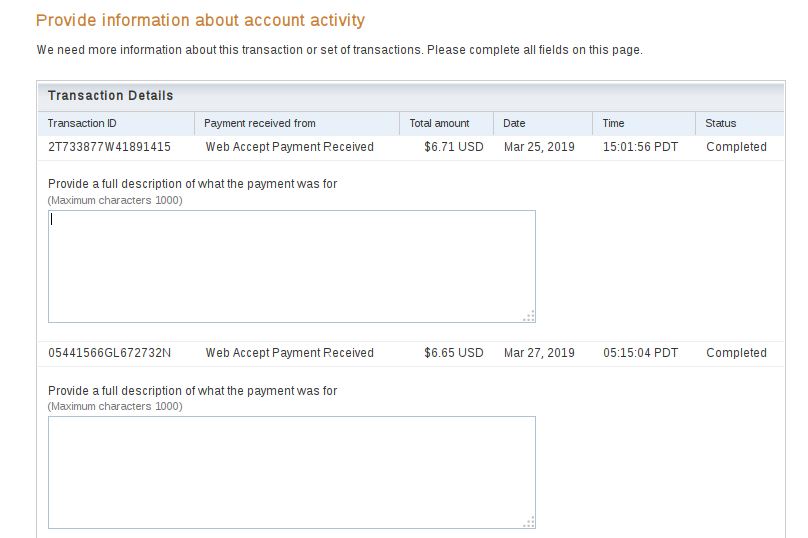Image resolution: width=808 pixels, height=538 pixels.
Task: Click the $6.65 USD amount
Action: pos(453,353)
